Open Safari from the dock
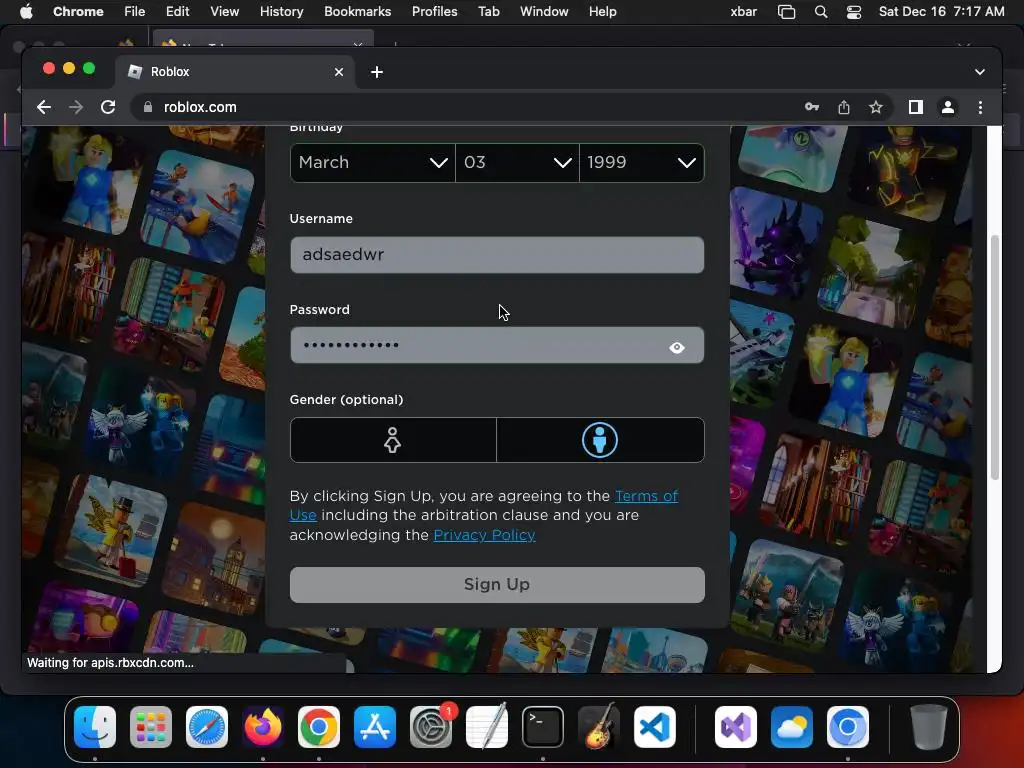The height and width of the screenshot is (768, 1024). (x=207, y=727)
